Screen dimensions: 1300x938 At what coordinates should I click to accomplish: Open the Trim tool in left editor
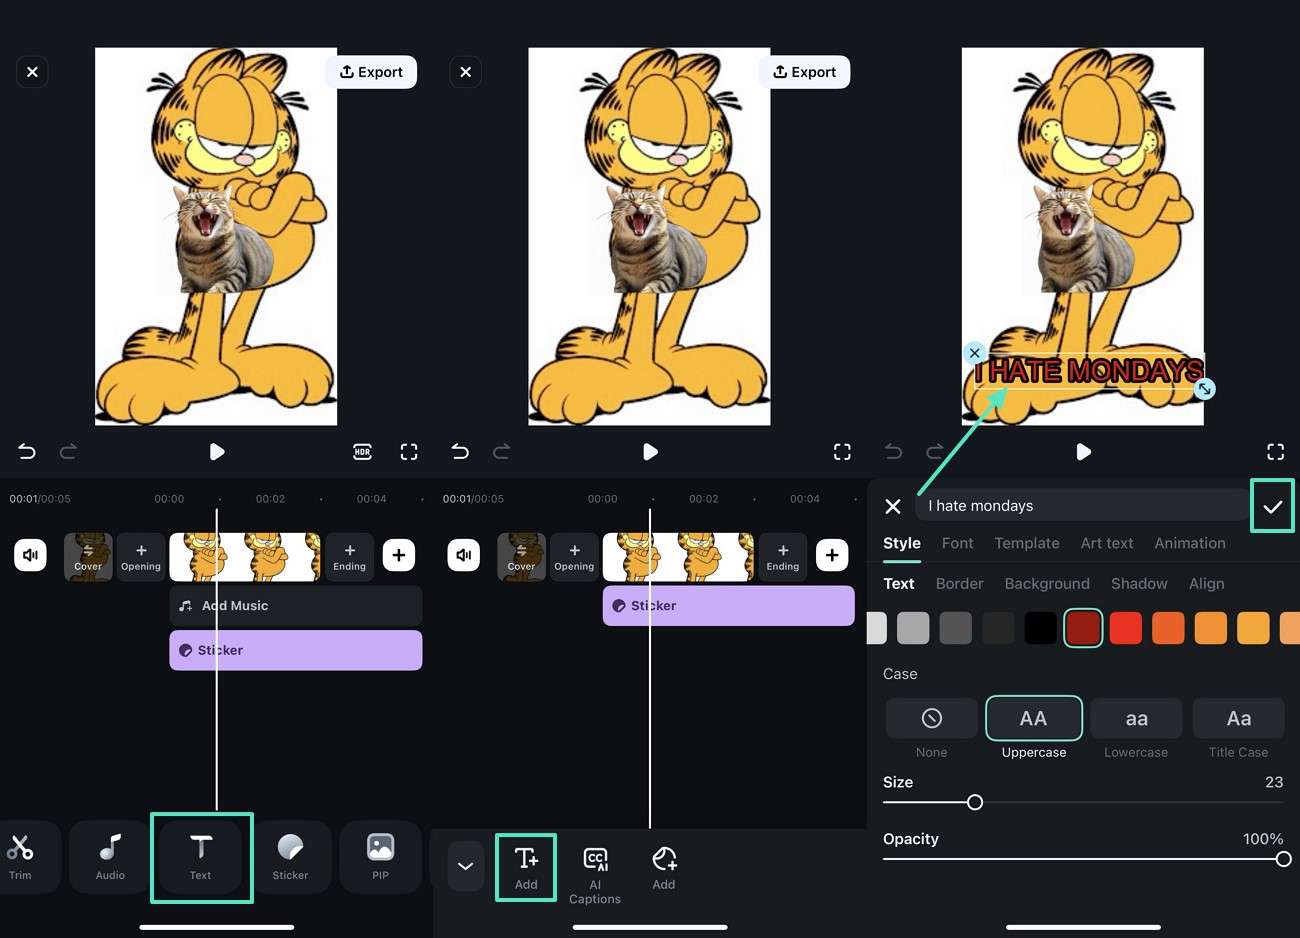(x=20, y=857)
